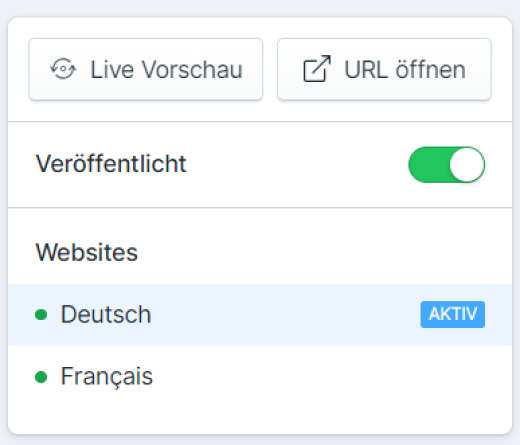Toggle the Veröffentlicht switch off
This screenshot has height=445, width=520.
coord(447,165)
